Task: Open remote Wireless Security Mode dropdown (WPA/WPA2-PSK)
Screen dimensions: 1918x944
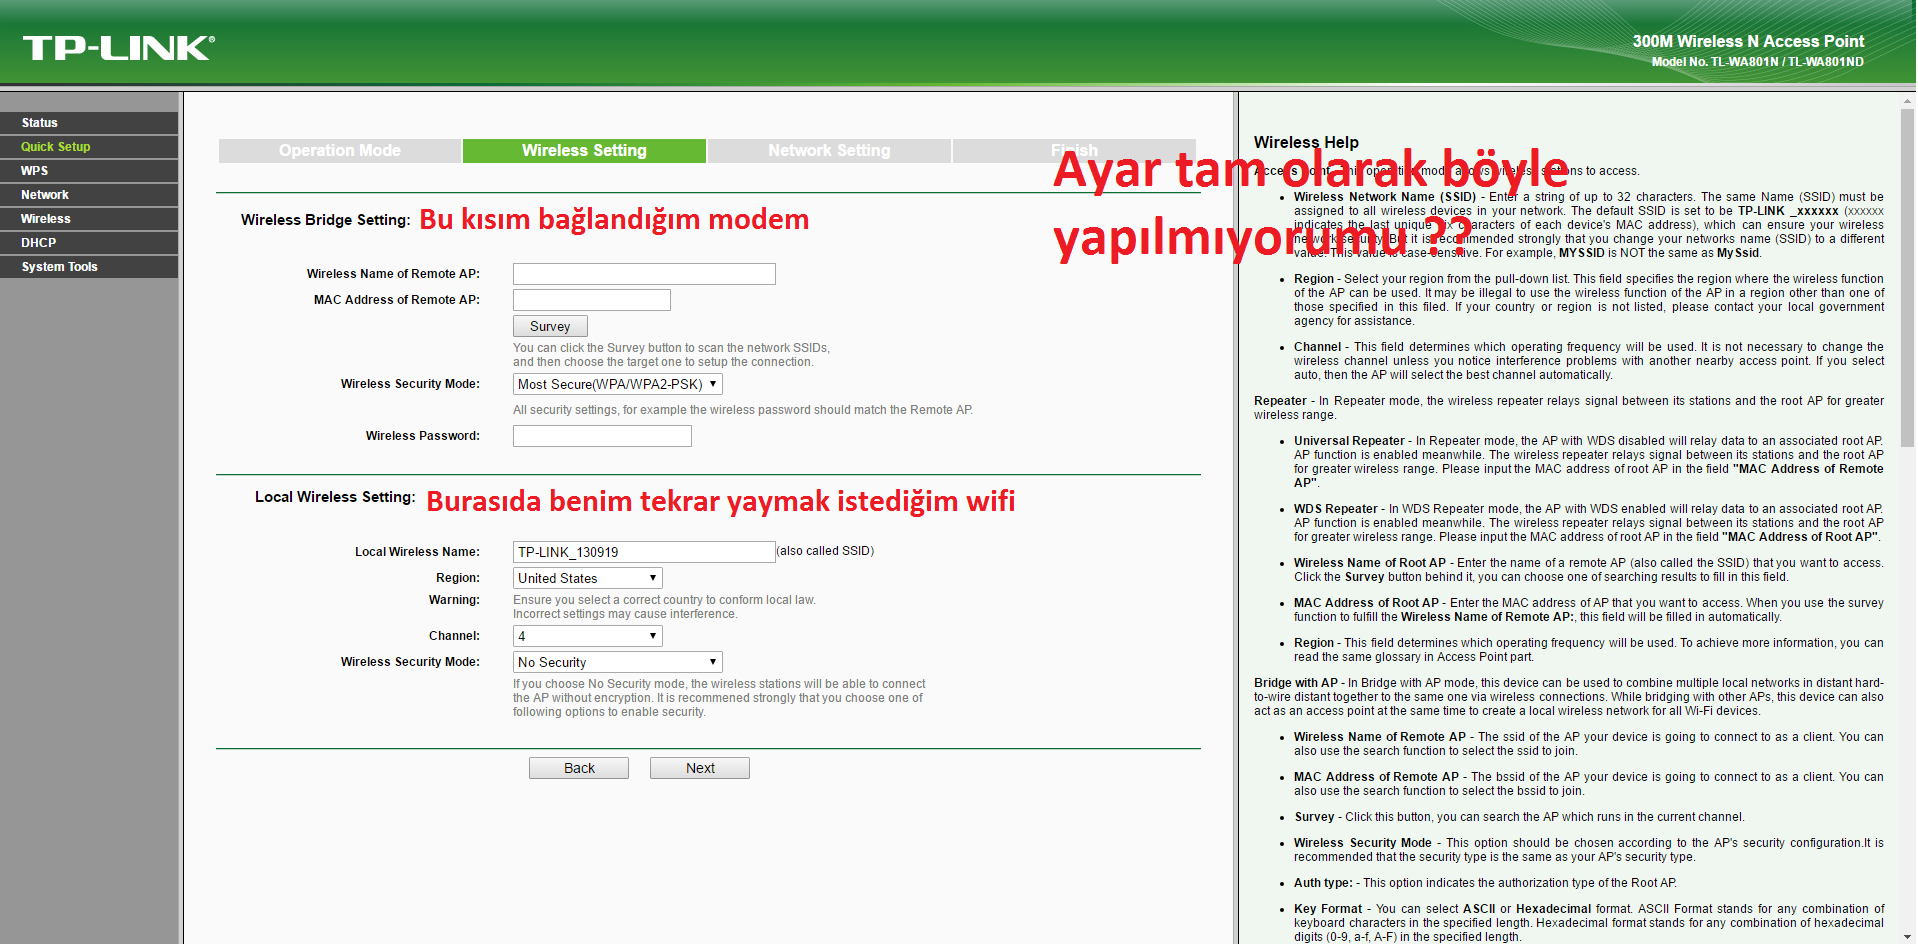Action: (x=617, y=384)
